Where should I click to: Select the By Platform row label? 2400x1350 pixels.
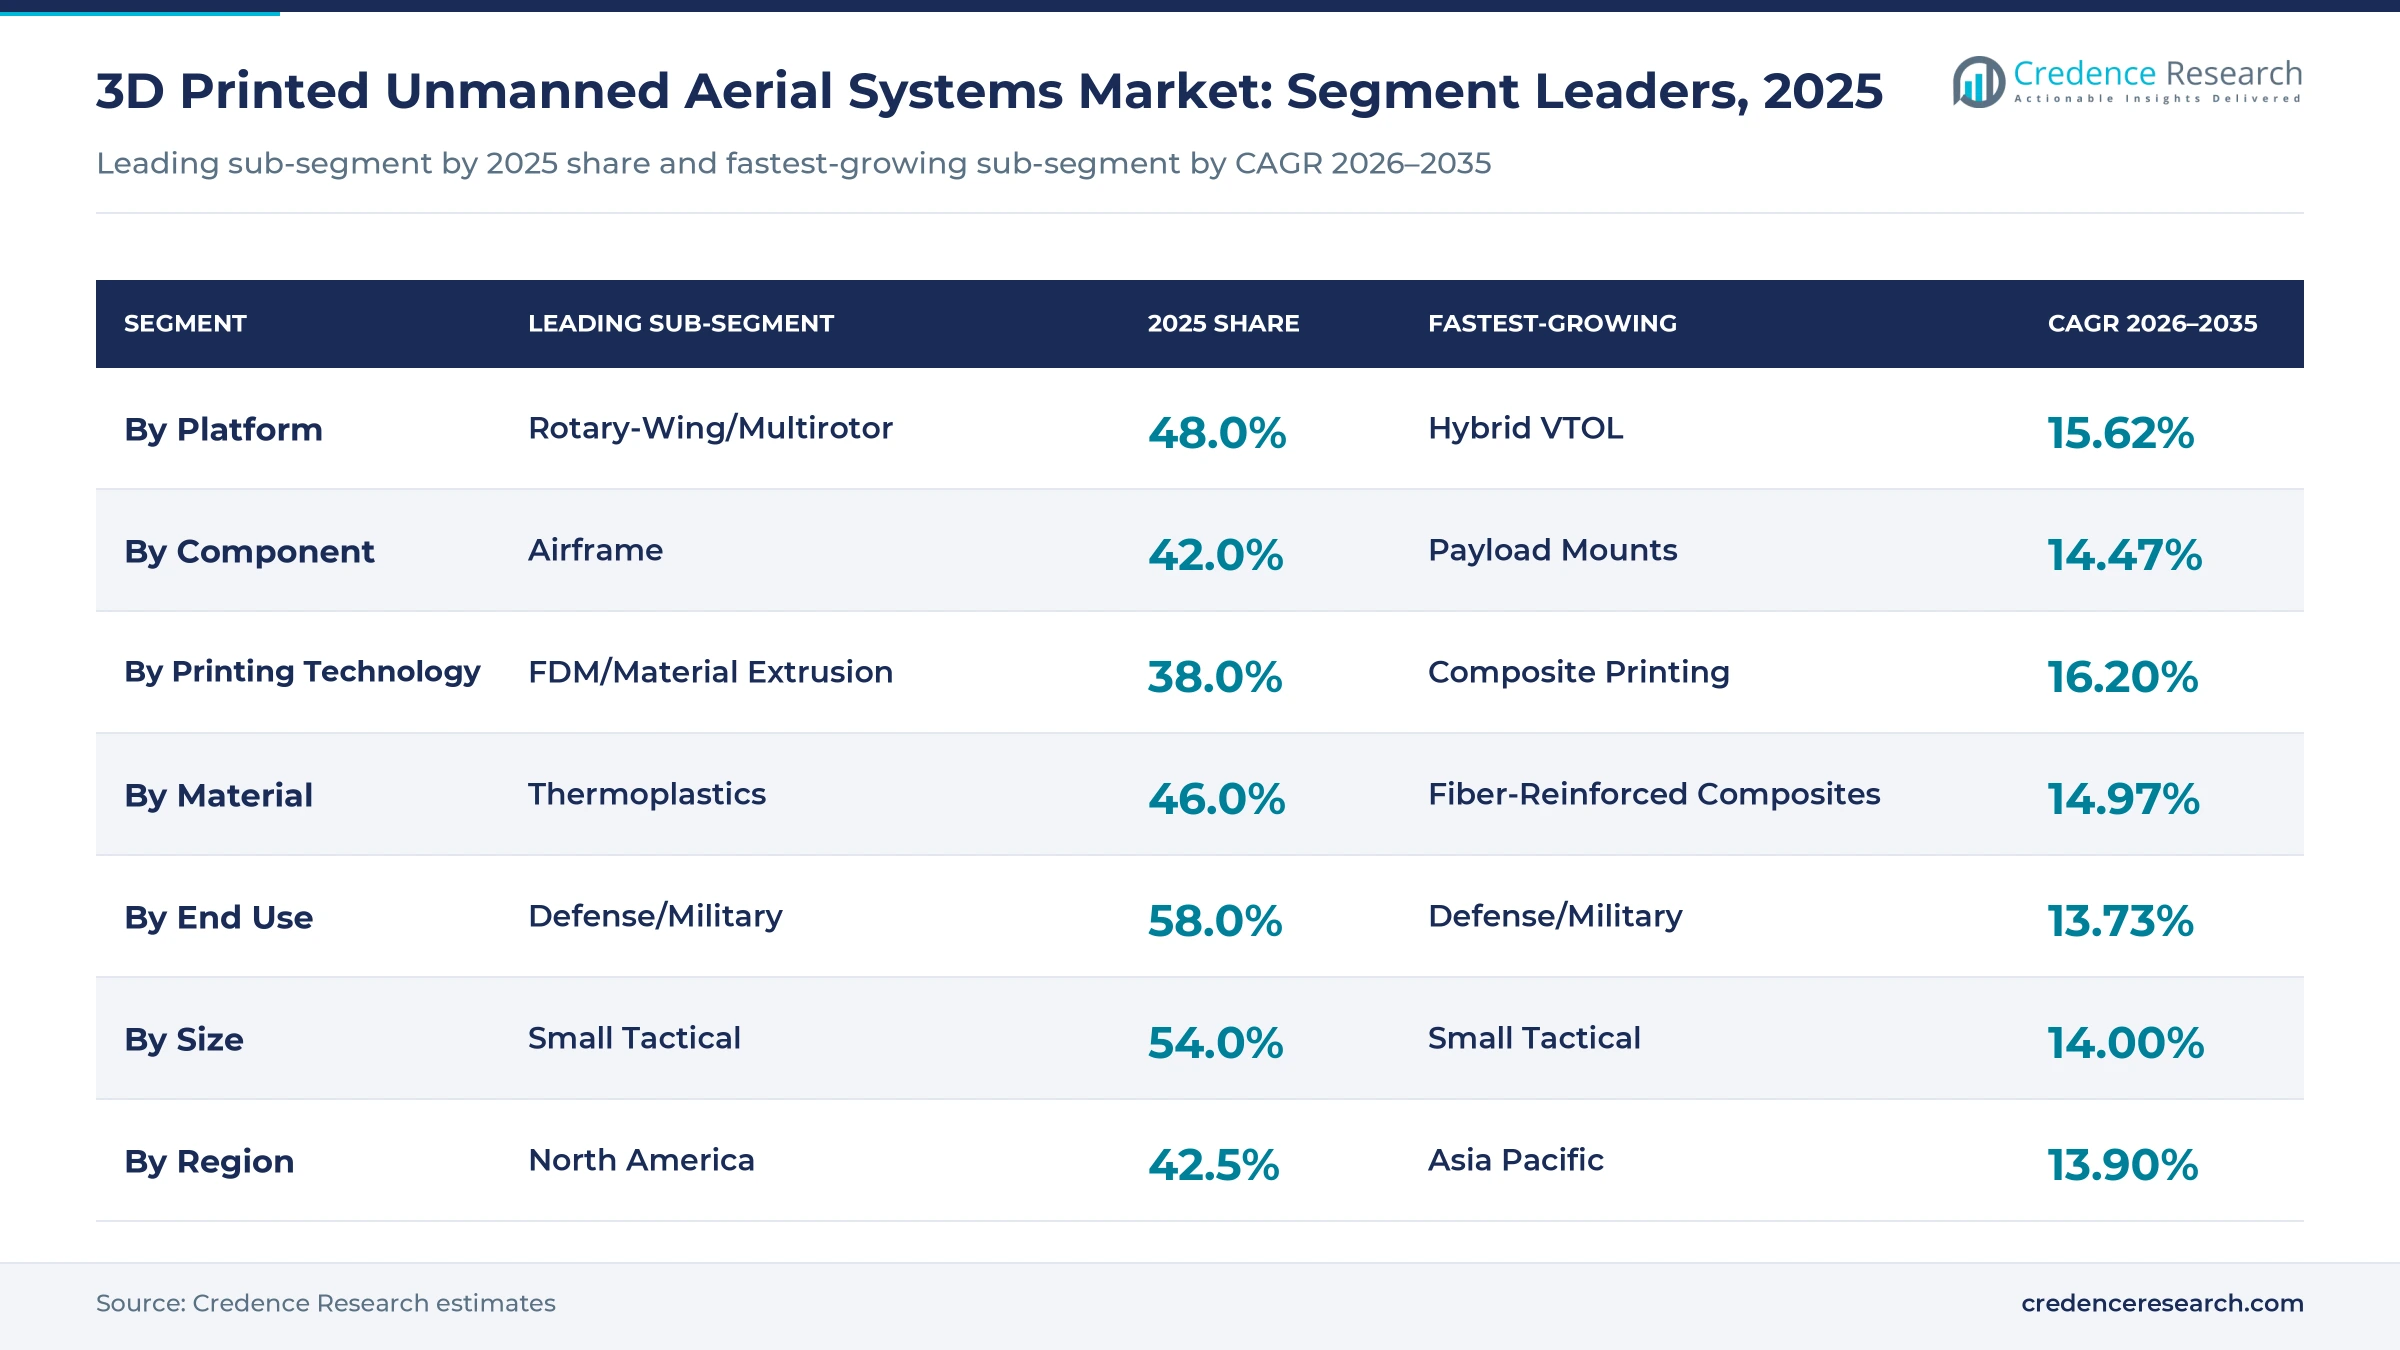(223, 430)
